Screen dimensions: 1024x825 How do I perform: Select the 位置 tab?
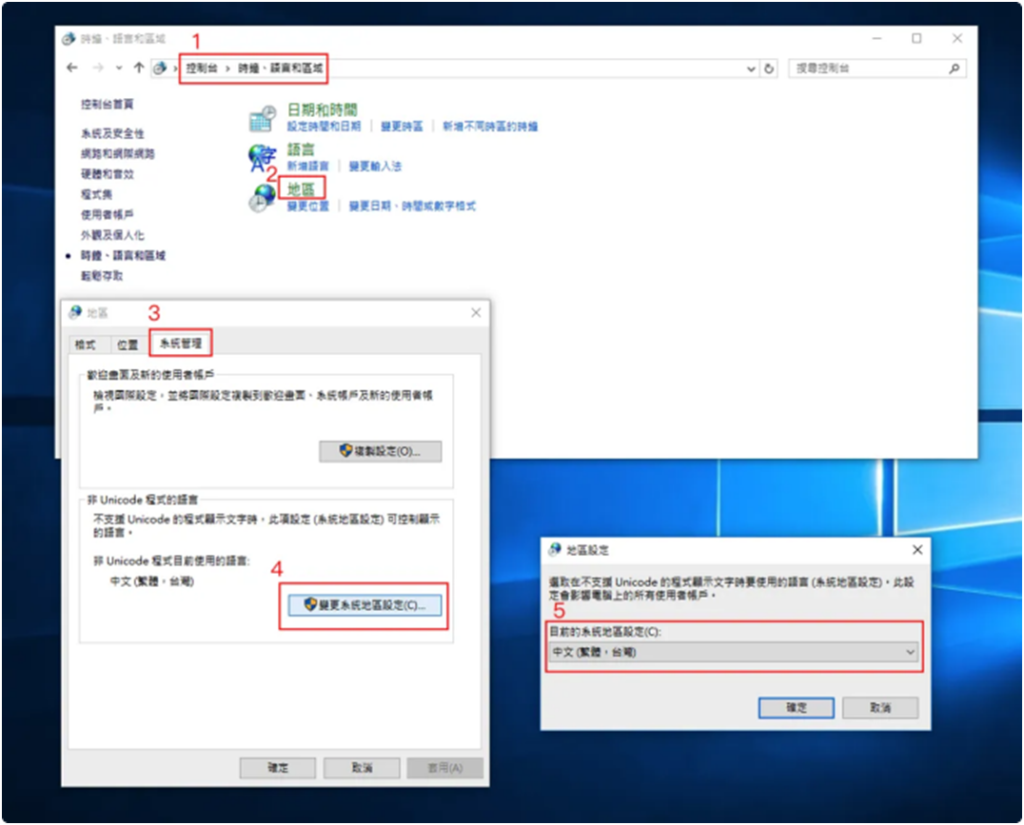coord(127,344)
